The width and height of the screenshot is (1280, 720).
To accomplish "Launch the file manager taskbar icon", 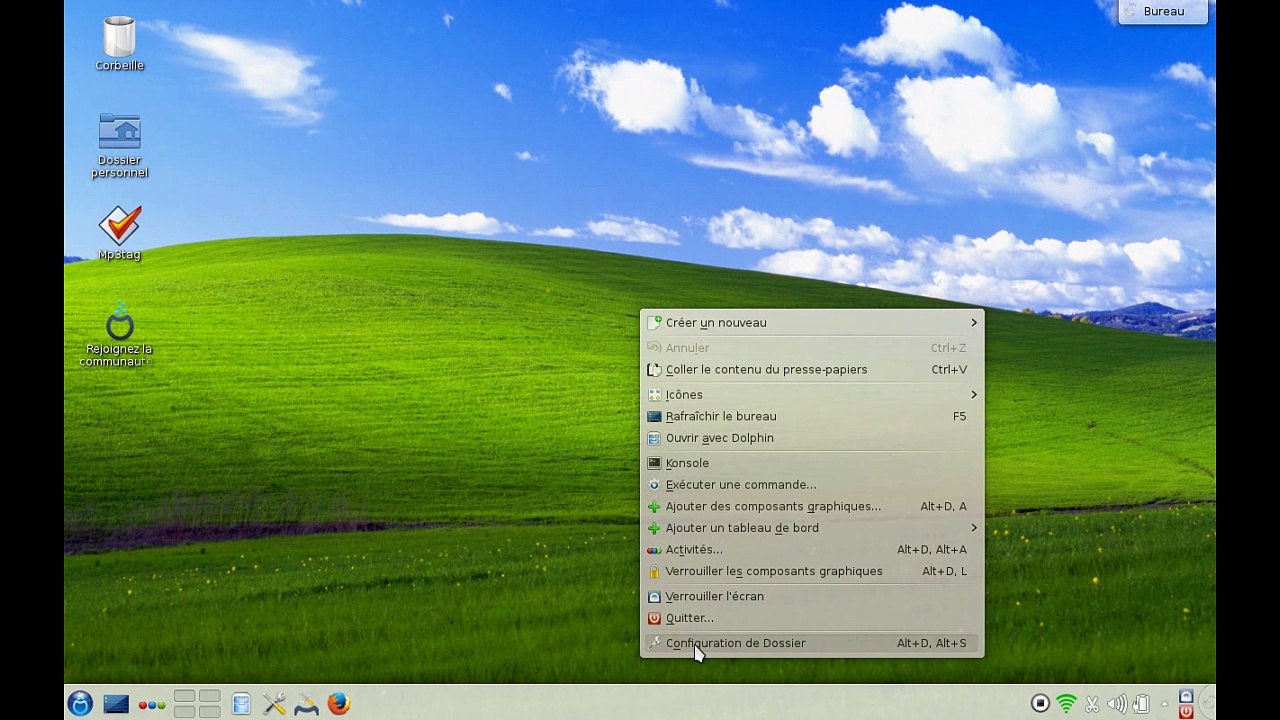I will tap(241, 704).
